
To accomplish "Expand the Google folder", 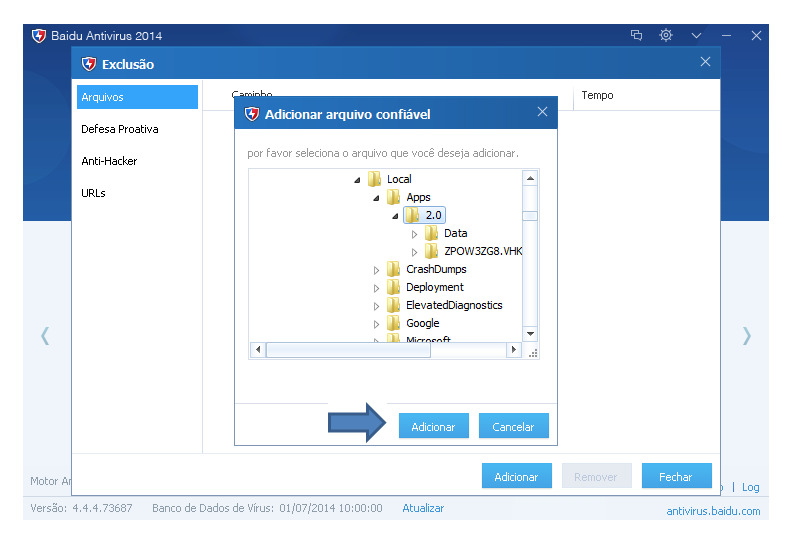I will point(376,324).
